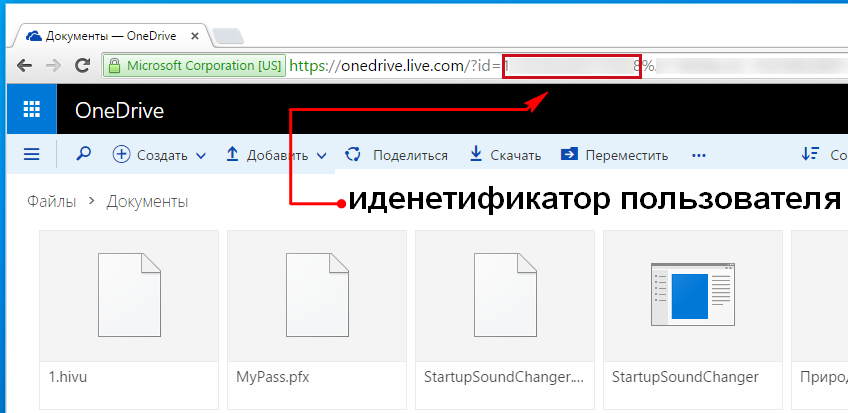Click the MyPass.pfx file name
Viewport: 848px width, 413px height.
(273, 377)
